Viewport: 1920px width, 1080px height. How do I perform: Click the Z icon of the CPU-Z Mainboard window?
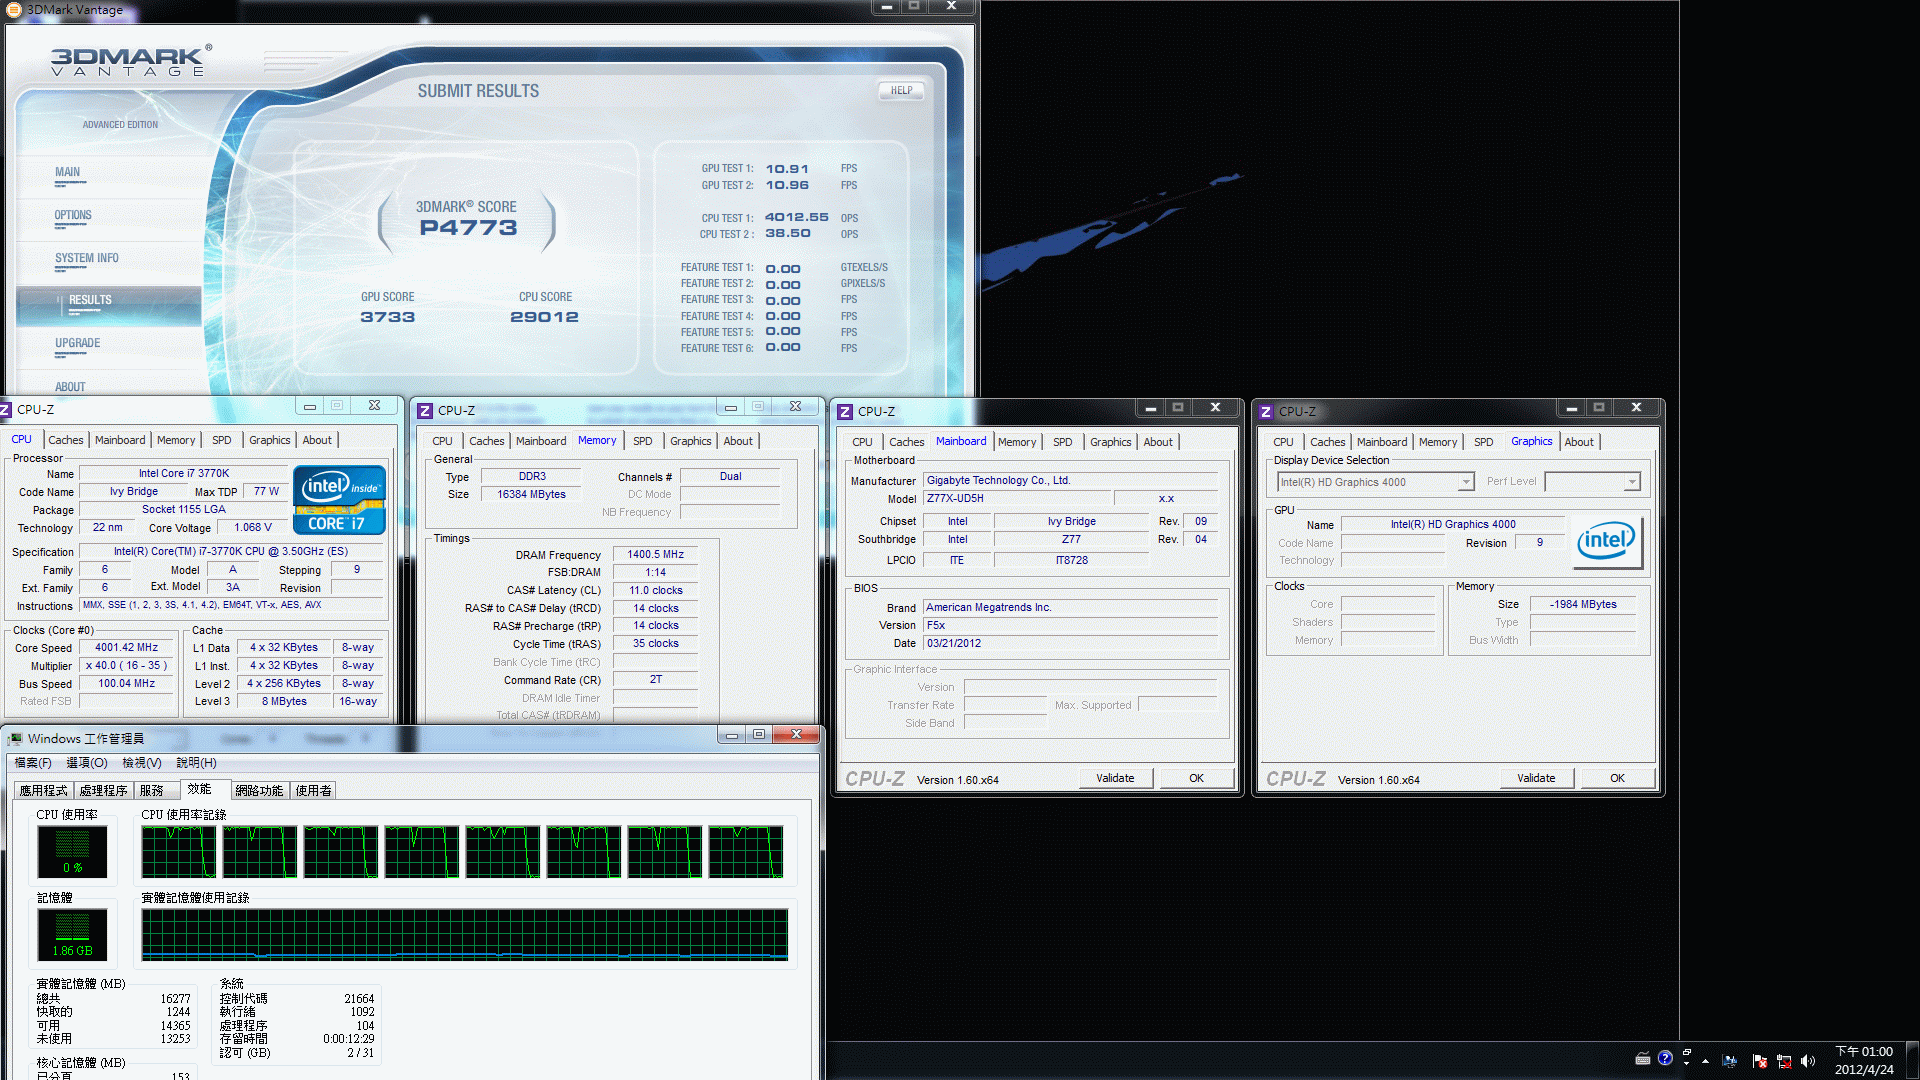845,411
